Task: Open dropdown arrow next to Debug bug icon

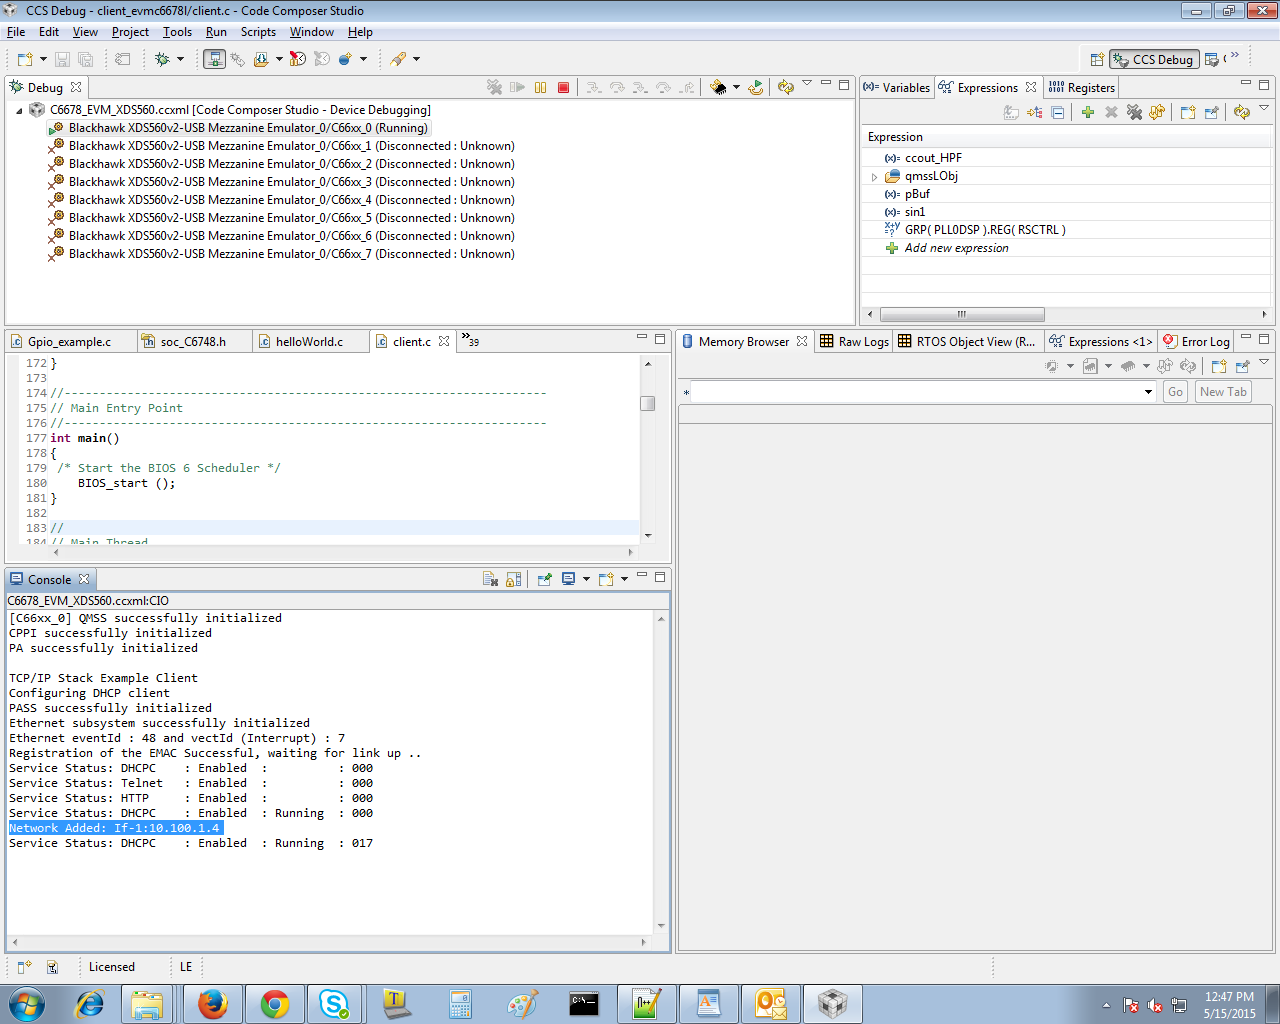Action: click(180, 59)
